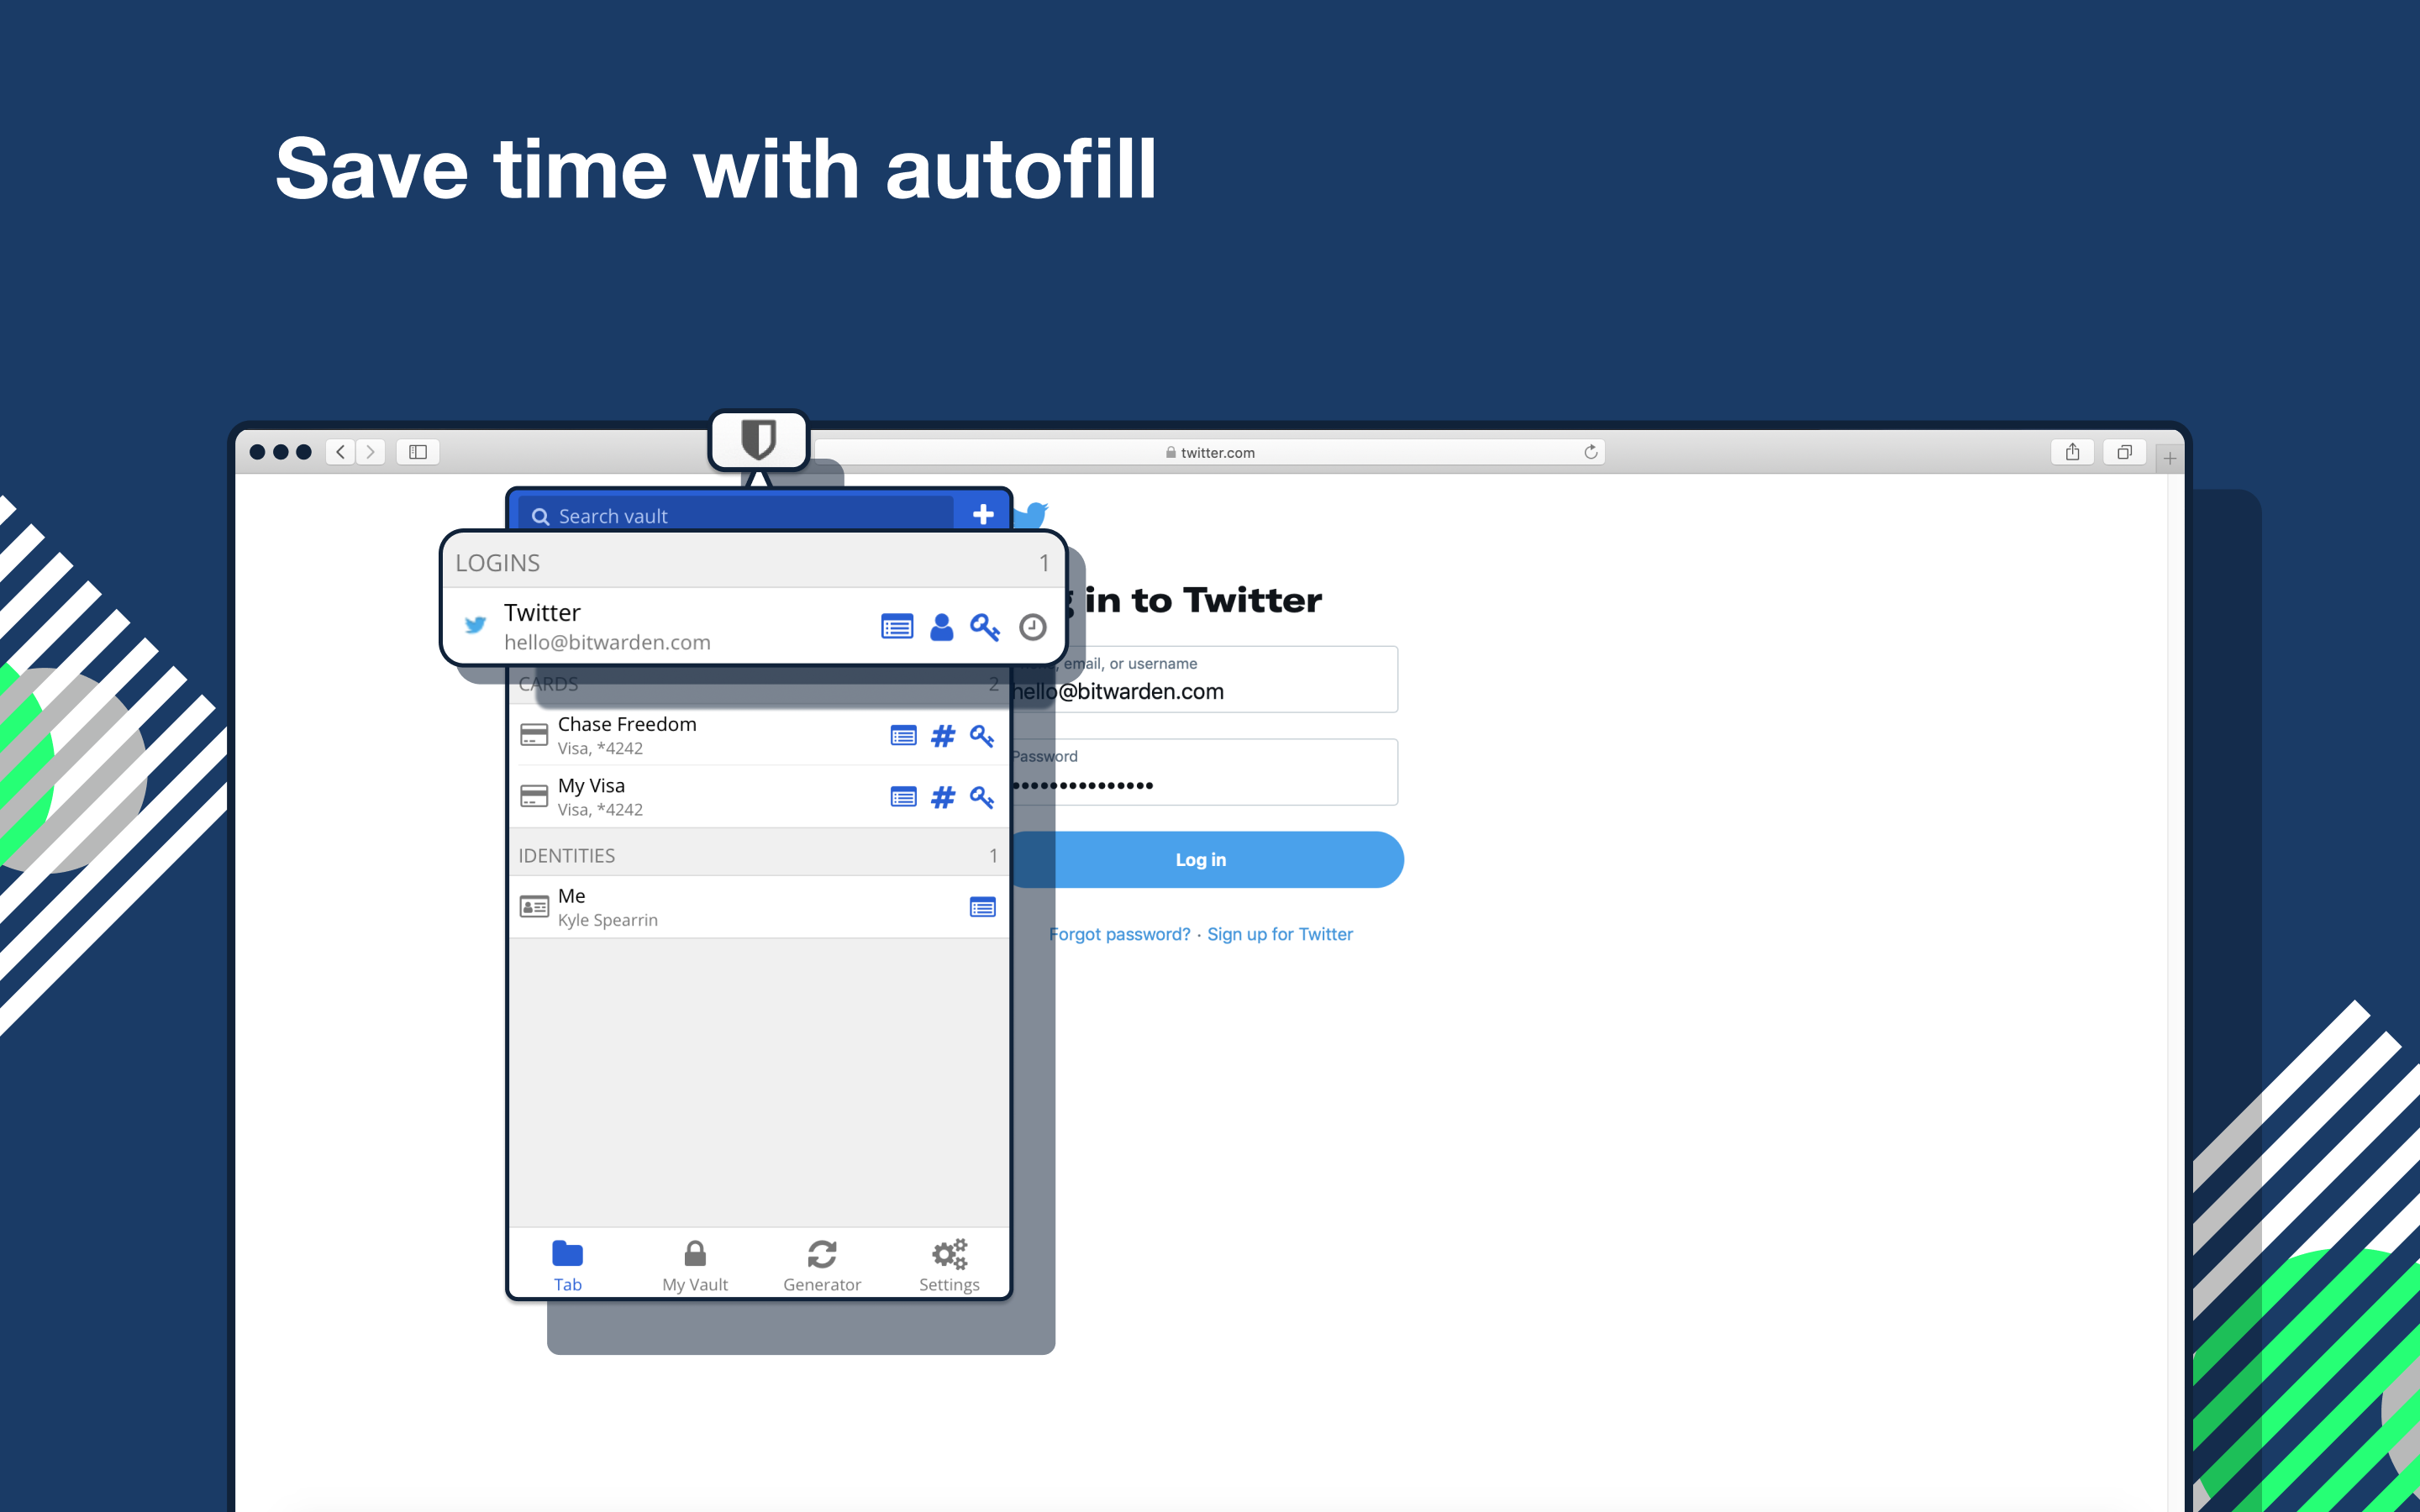Viewport: 2420px width, 1512px height.
Task: Reload the twitter.com page
Action: [1590, 452]
